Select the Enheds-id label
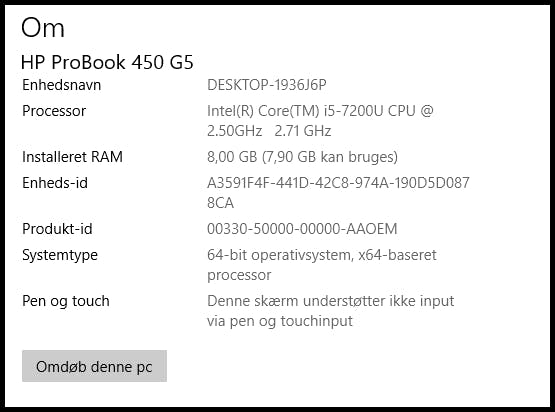Screen dimensions: 555x412 tap(55, 183)
